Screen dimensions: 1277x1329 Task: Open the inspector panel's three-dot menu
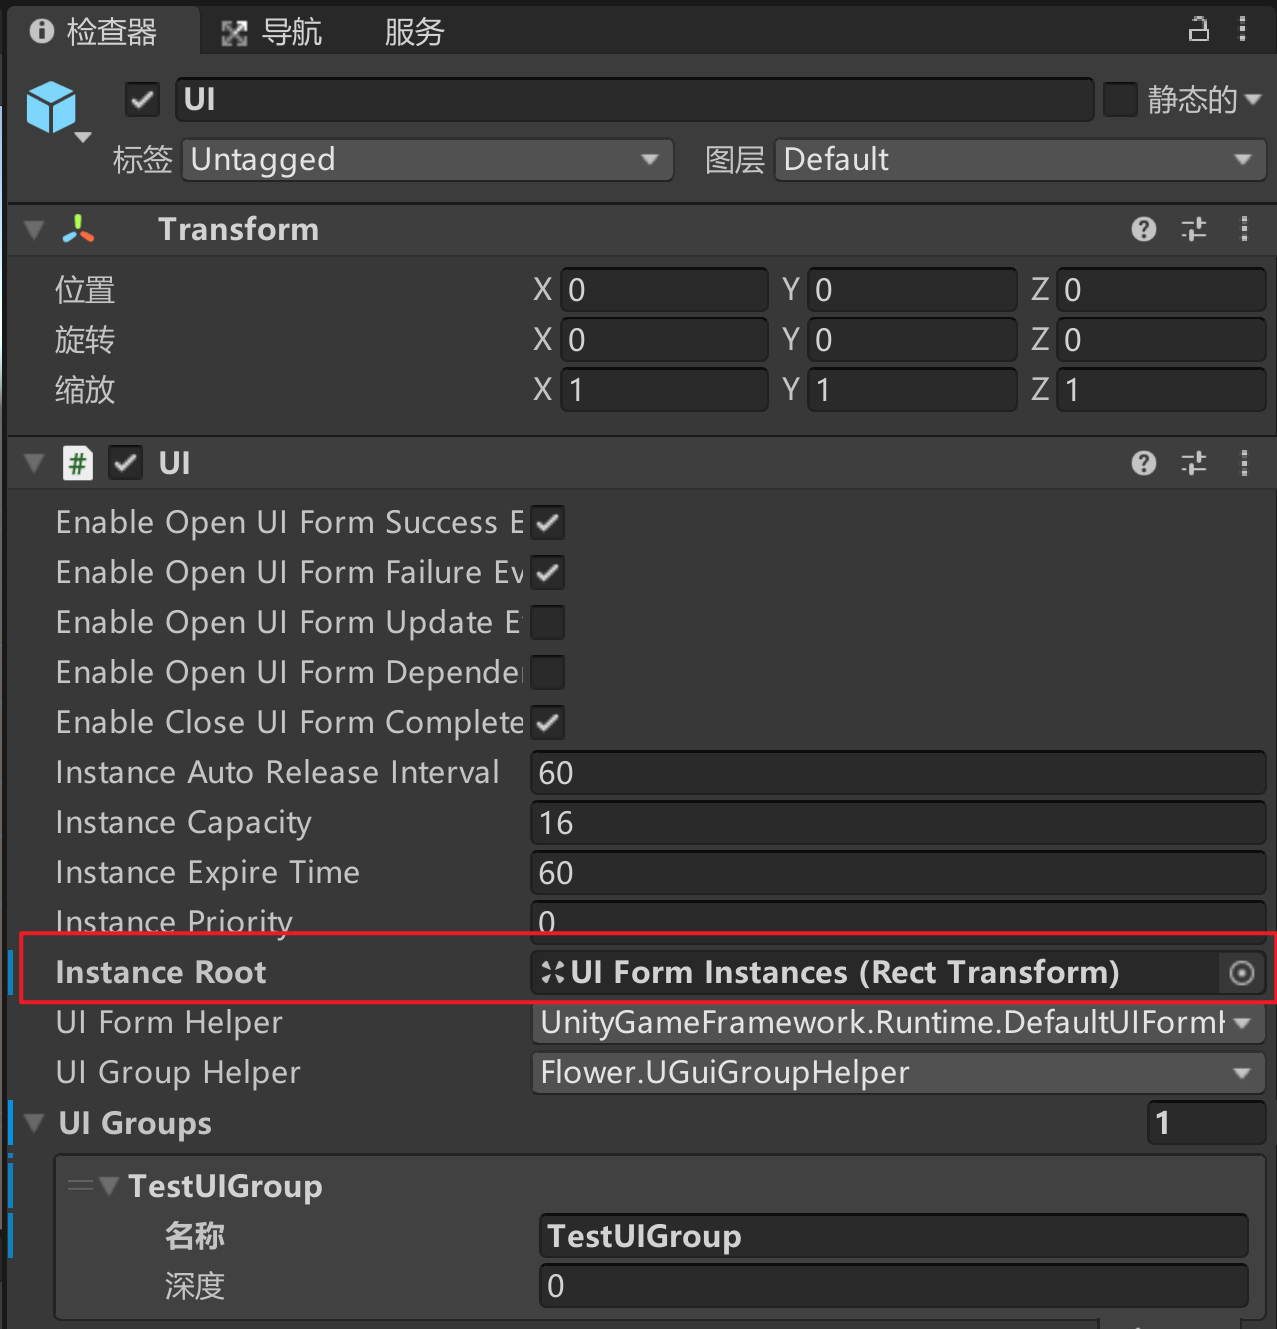(x=1243, y=29)
